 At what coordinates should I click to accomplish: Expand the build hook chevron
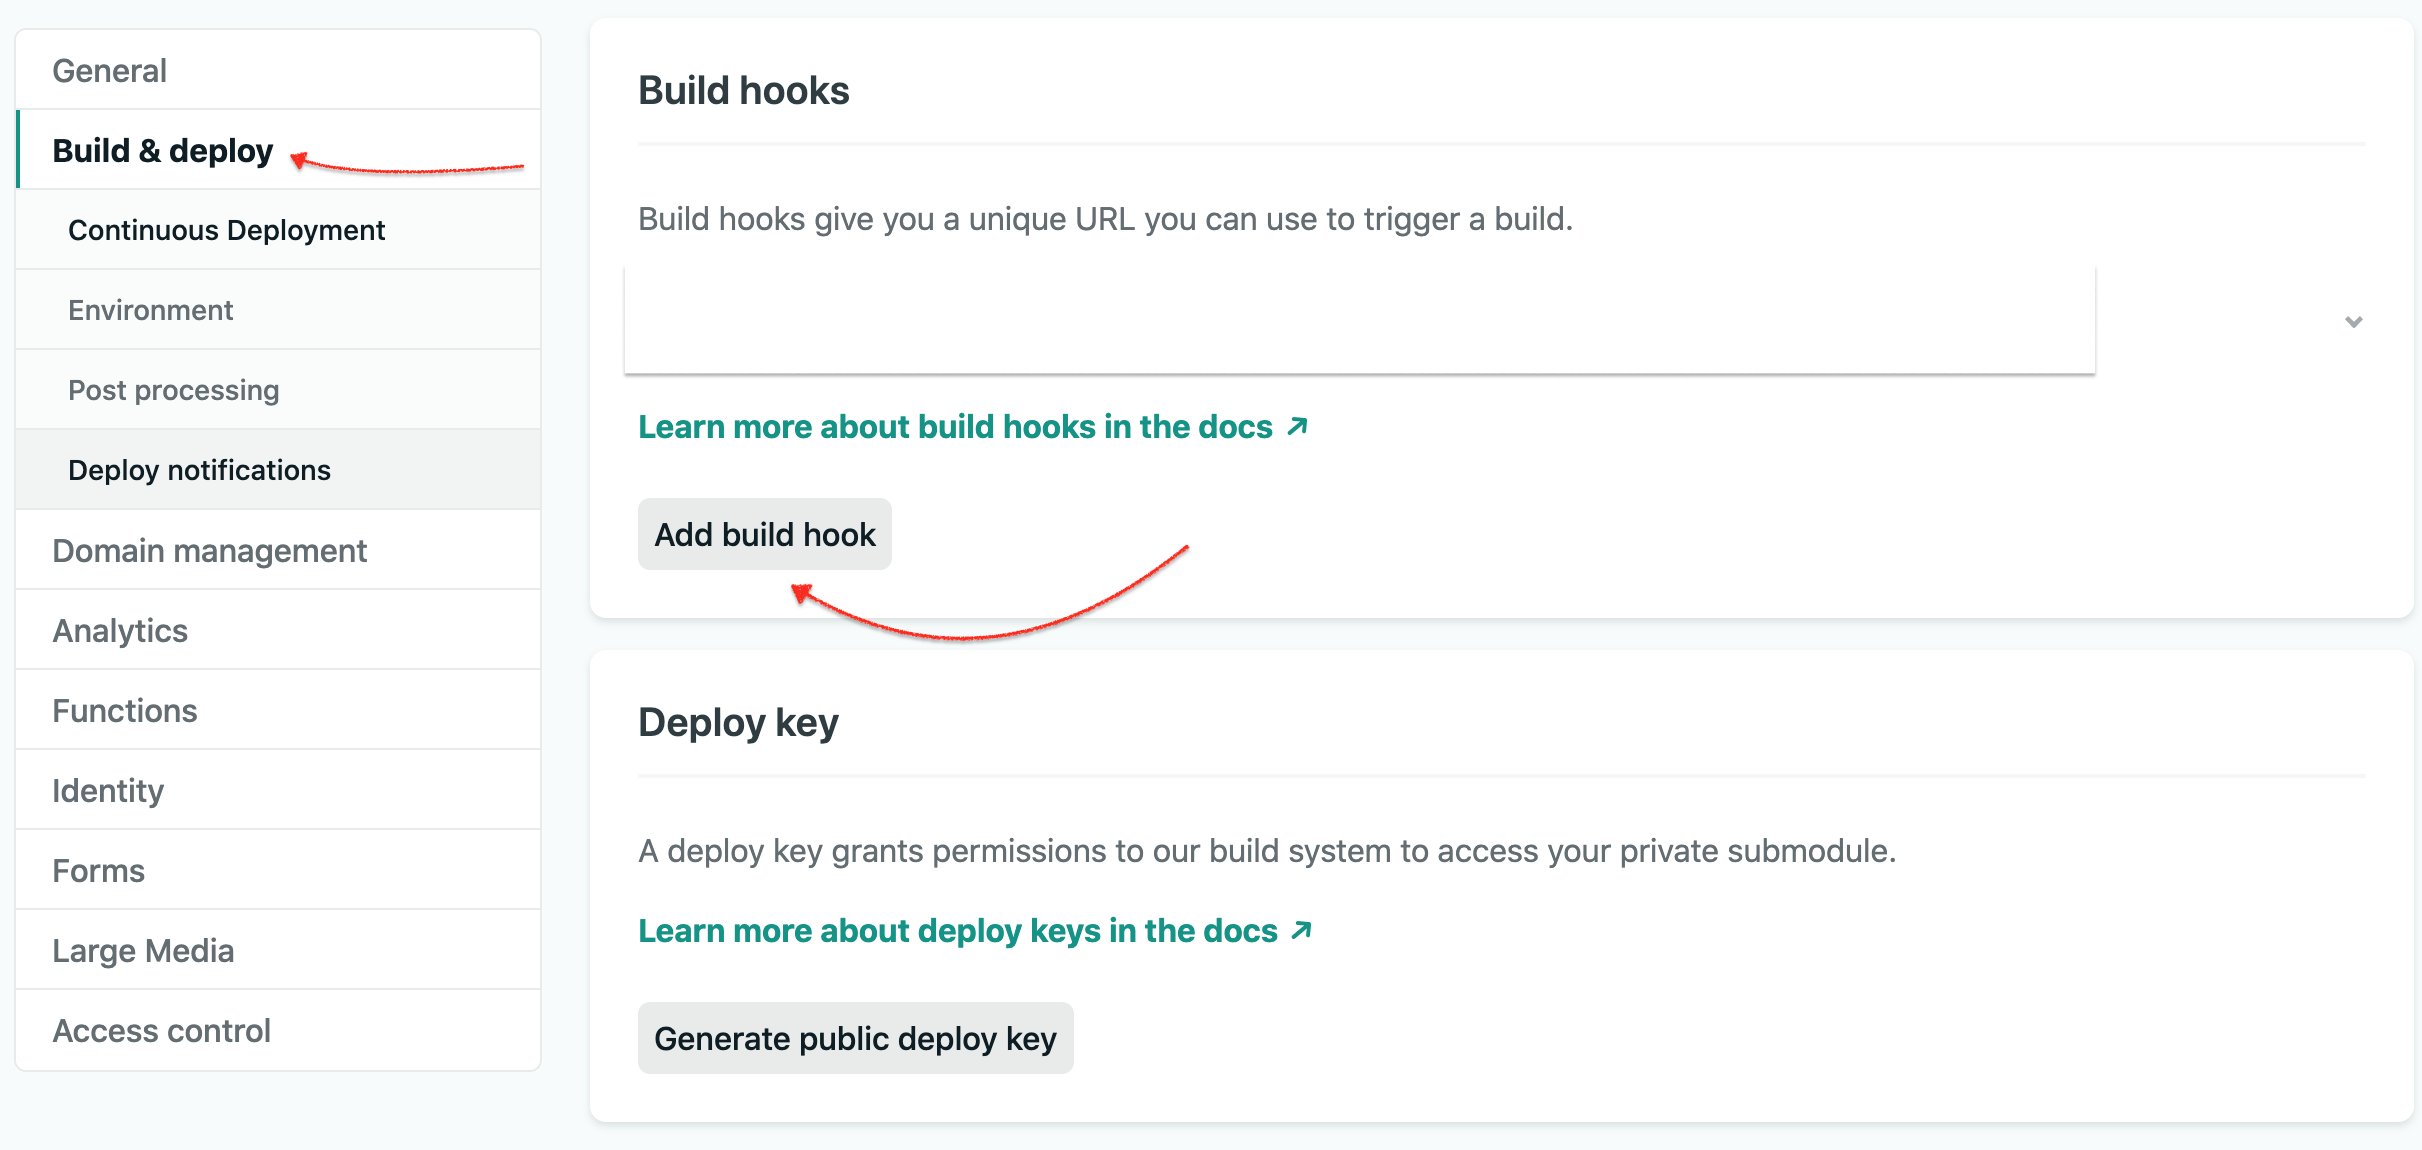(x=2354, y=322)
